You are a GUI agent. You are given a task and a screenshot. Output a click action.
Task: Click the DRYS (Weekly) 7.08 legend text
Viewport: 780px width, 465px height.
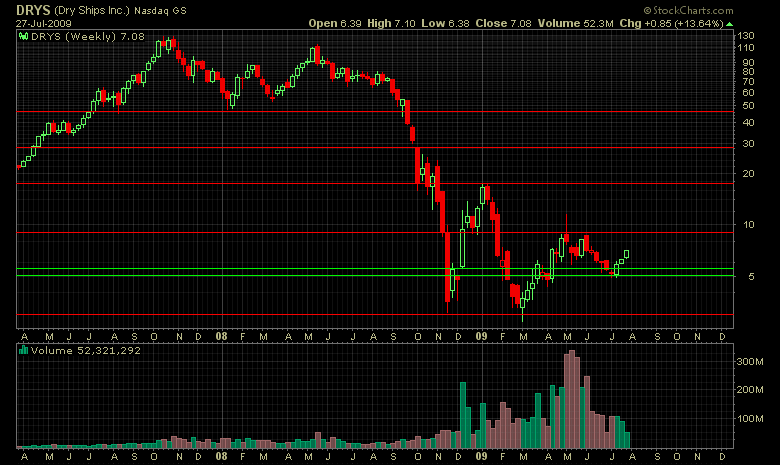tap(88, 36)
